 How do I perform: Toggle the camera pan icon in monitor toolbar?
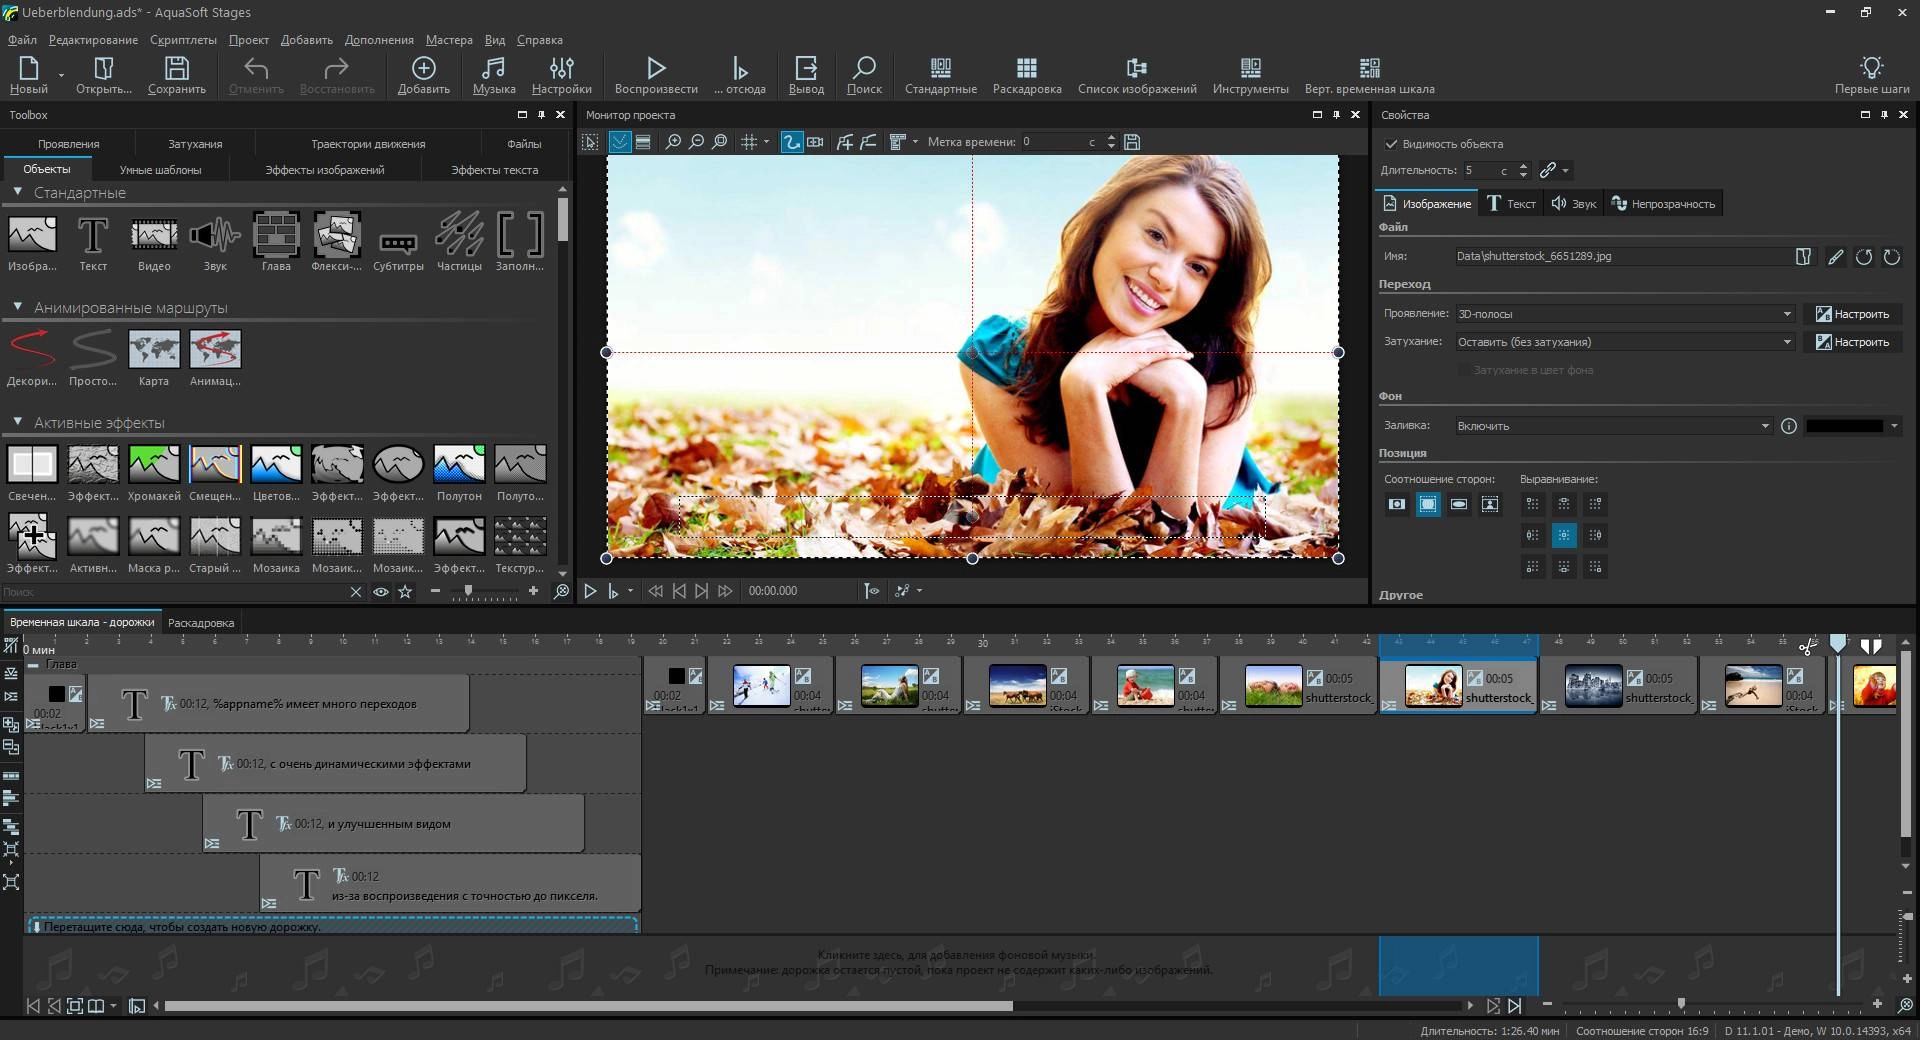click(x=816, y=142)
